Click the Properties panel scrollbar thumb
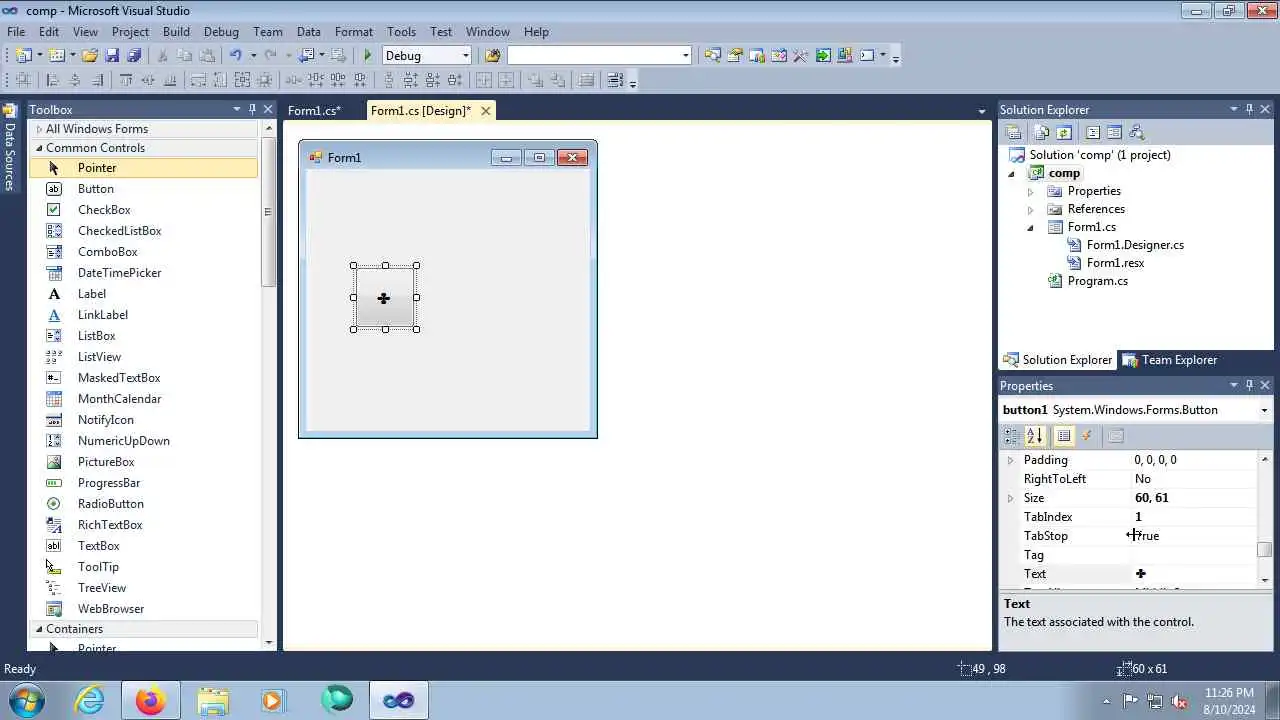The width and height of the screenshot is (1280, 720). 1265,549
